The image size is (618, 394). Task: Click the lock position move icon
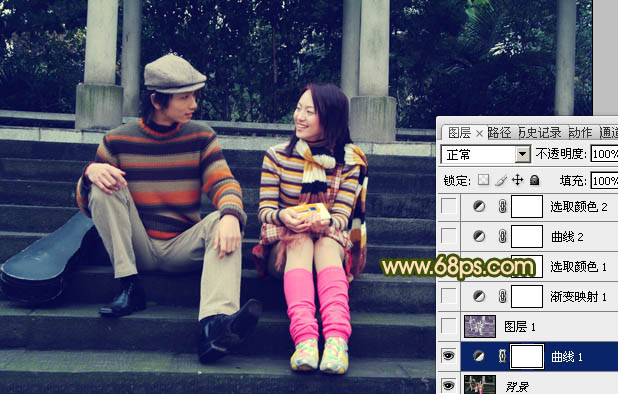pos(517,180)
